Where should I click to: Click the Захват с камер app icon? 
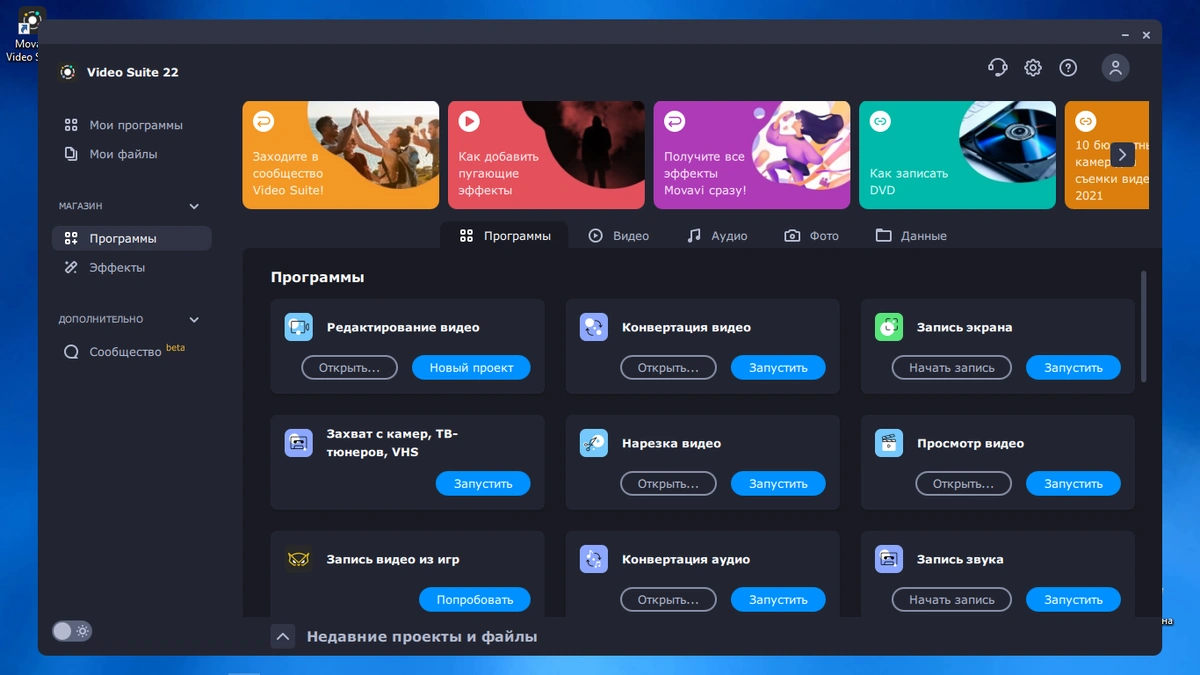pyautogui.click(x=298, y=443)
